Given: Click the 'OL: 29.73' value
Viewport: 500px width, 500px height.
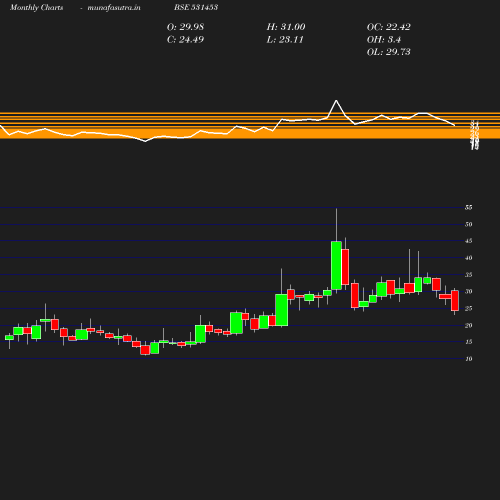Looking at the screenshot, I should (389, 52).
